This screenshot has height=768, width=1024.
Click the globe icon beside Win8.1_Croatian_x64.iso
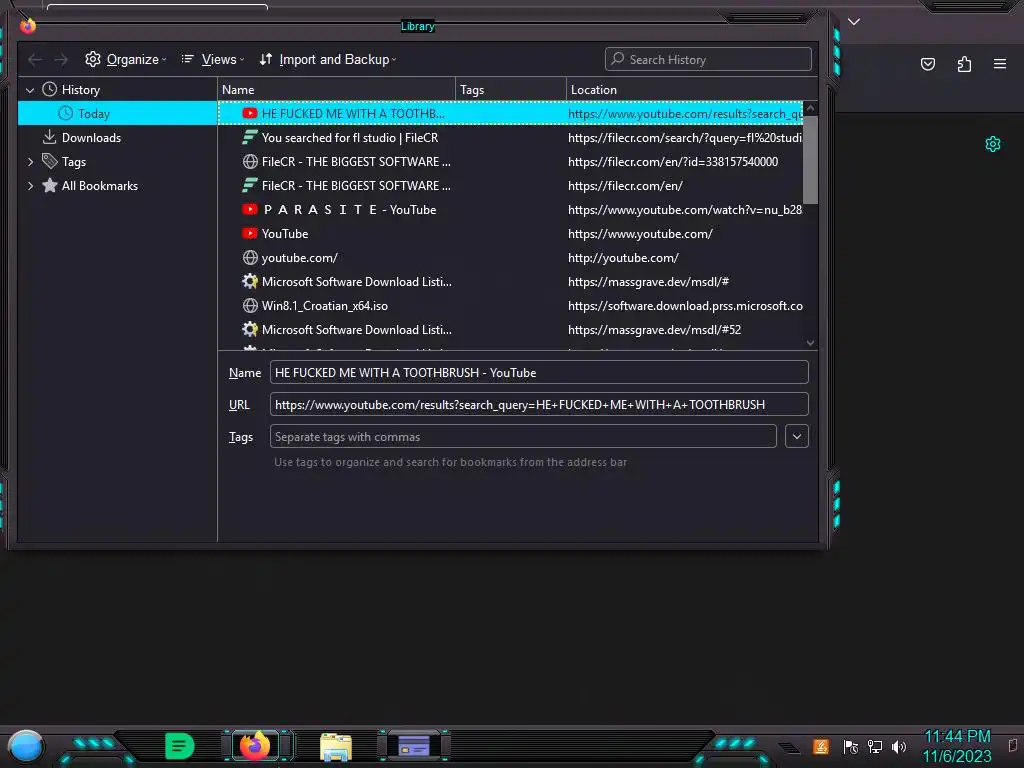click(249, 306)
